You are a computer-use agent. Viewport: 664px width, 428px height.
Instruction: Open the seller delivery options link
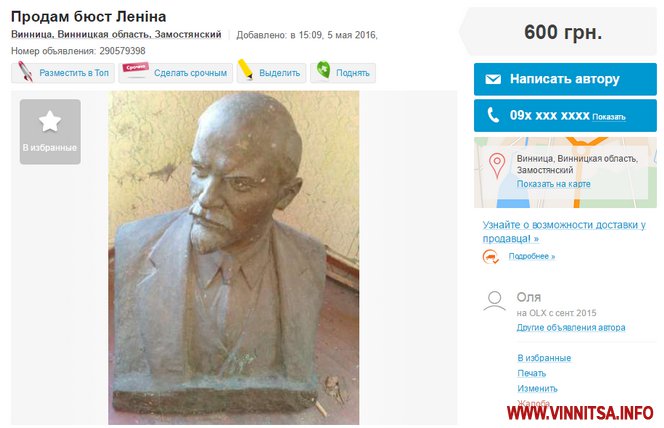564,232
